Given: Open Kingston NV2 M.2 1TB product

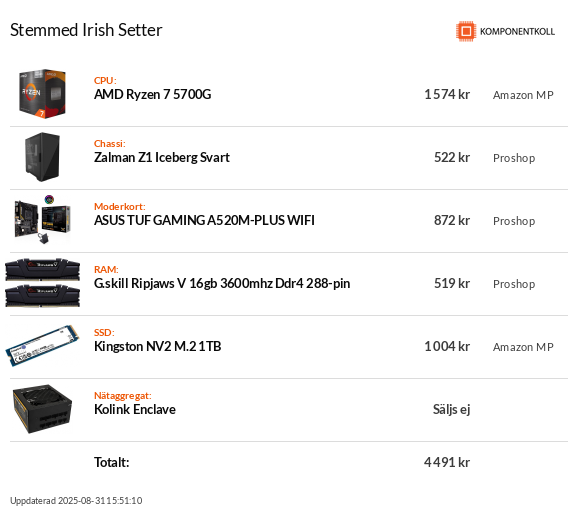Looking at the screenshot, I should [157, 346].
